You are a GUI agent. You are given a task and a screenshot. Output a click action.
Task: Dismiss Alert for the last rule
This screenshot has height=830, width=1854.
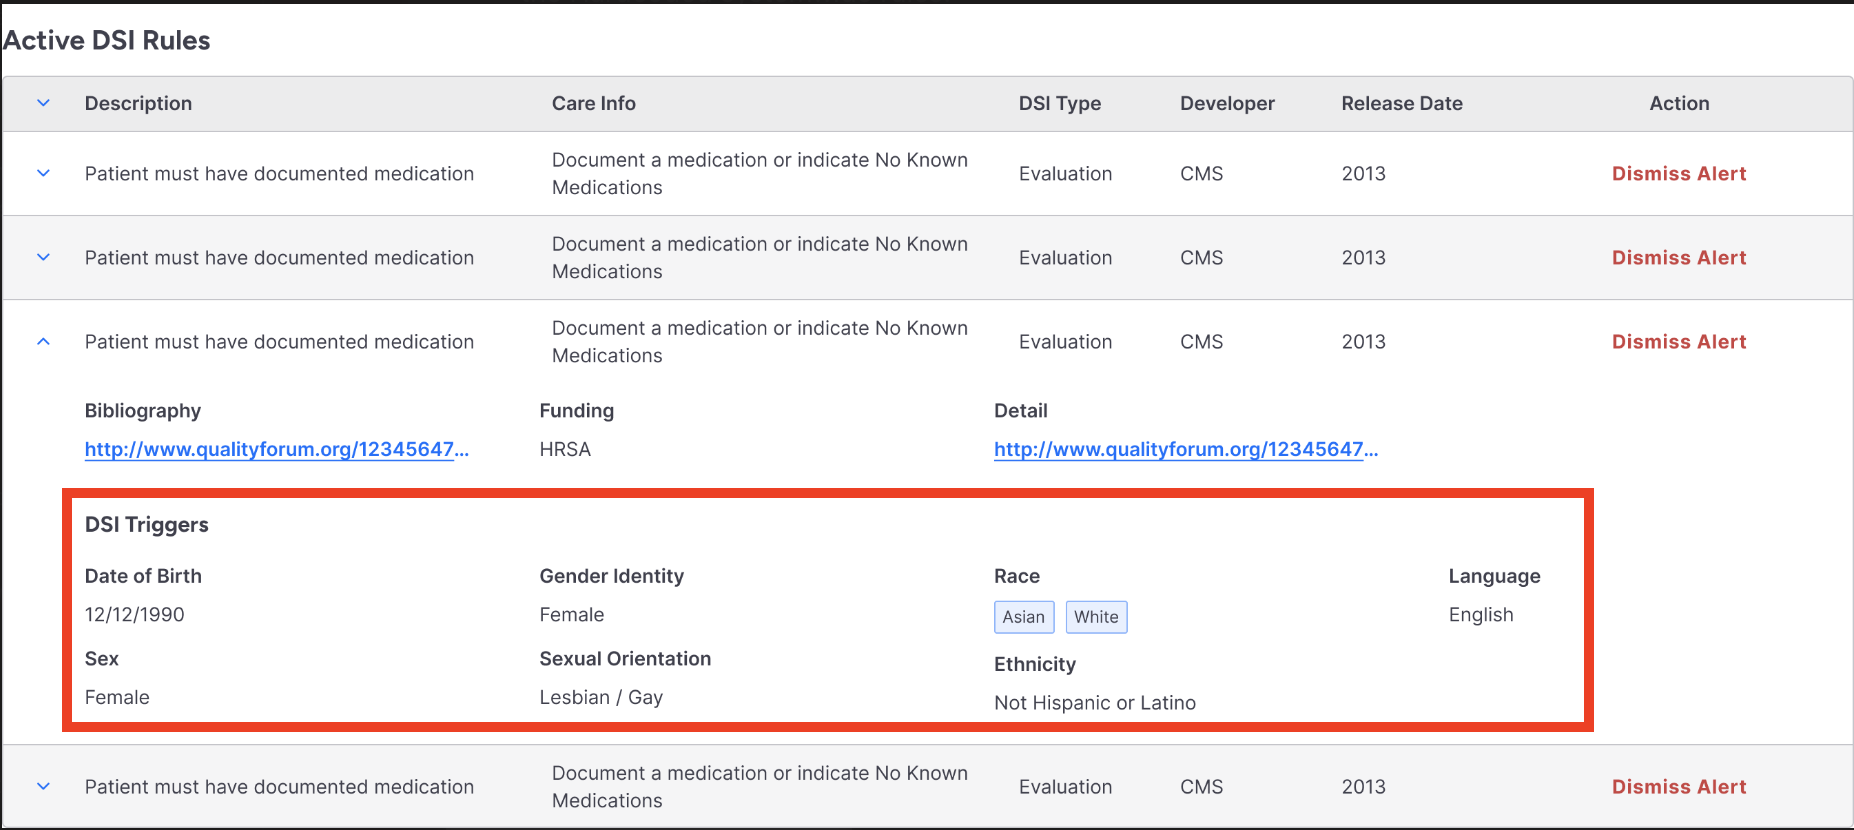pos(1678,786)
